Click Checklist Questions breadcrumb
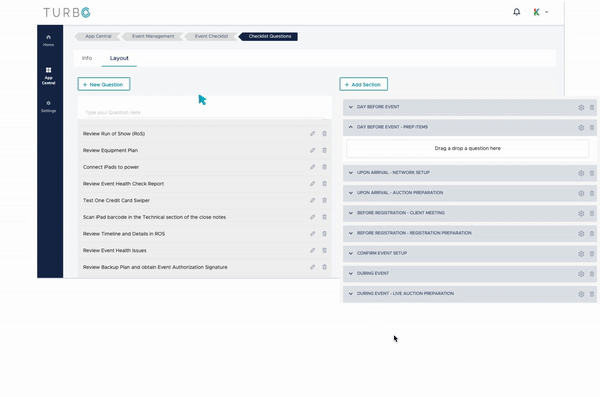 coord(269,36)
